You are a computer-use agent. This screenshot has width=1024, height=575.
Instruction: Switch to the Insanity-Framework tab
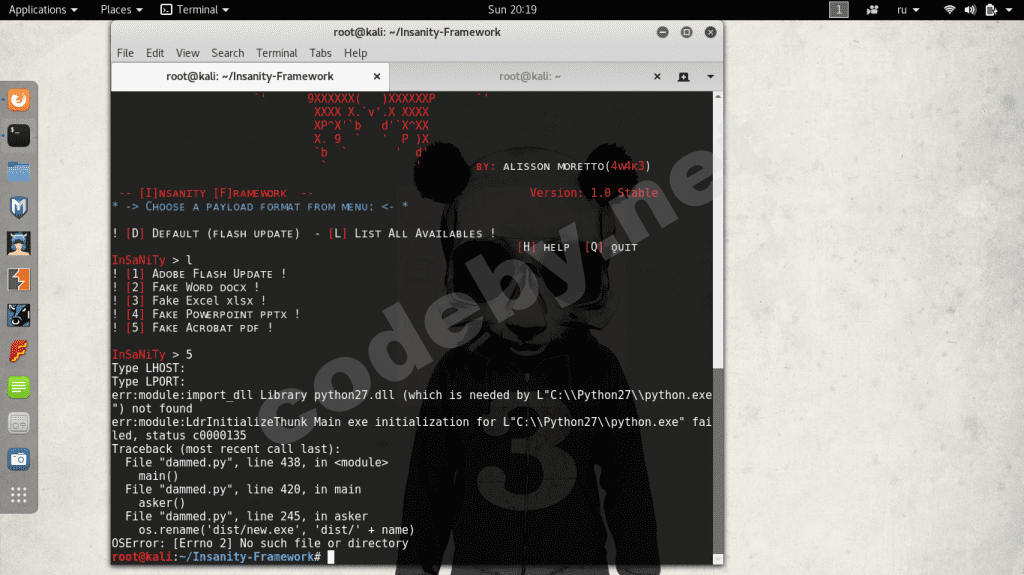coord(250,76)
